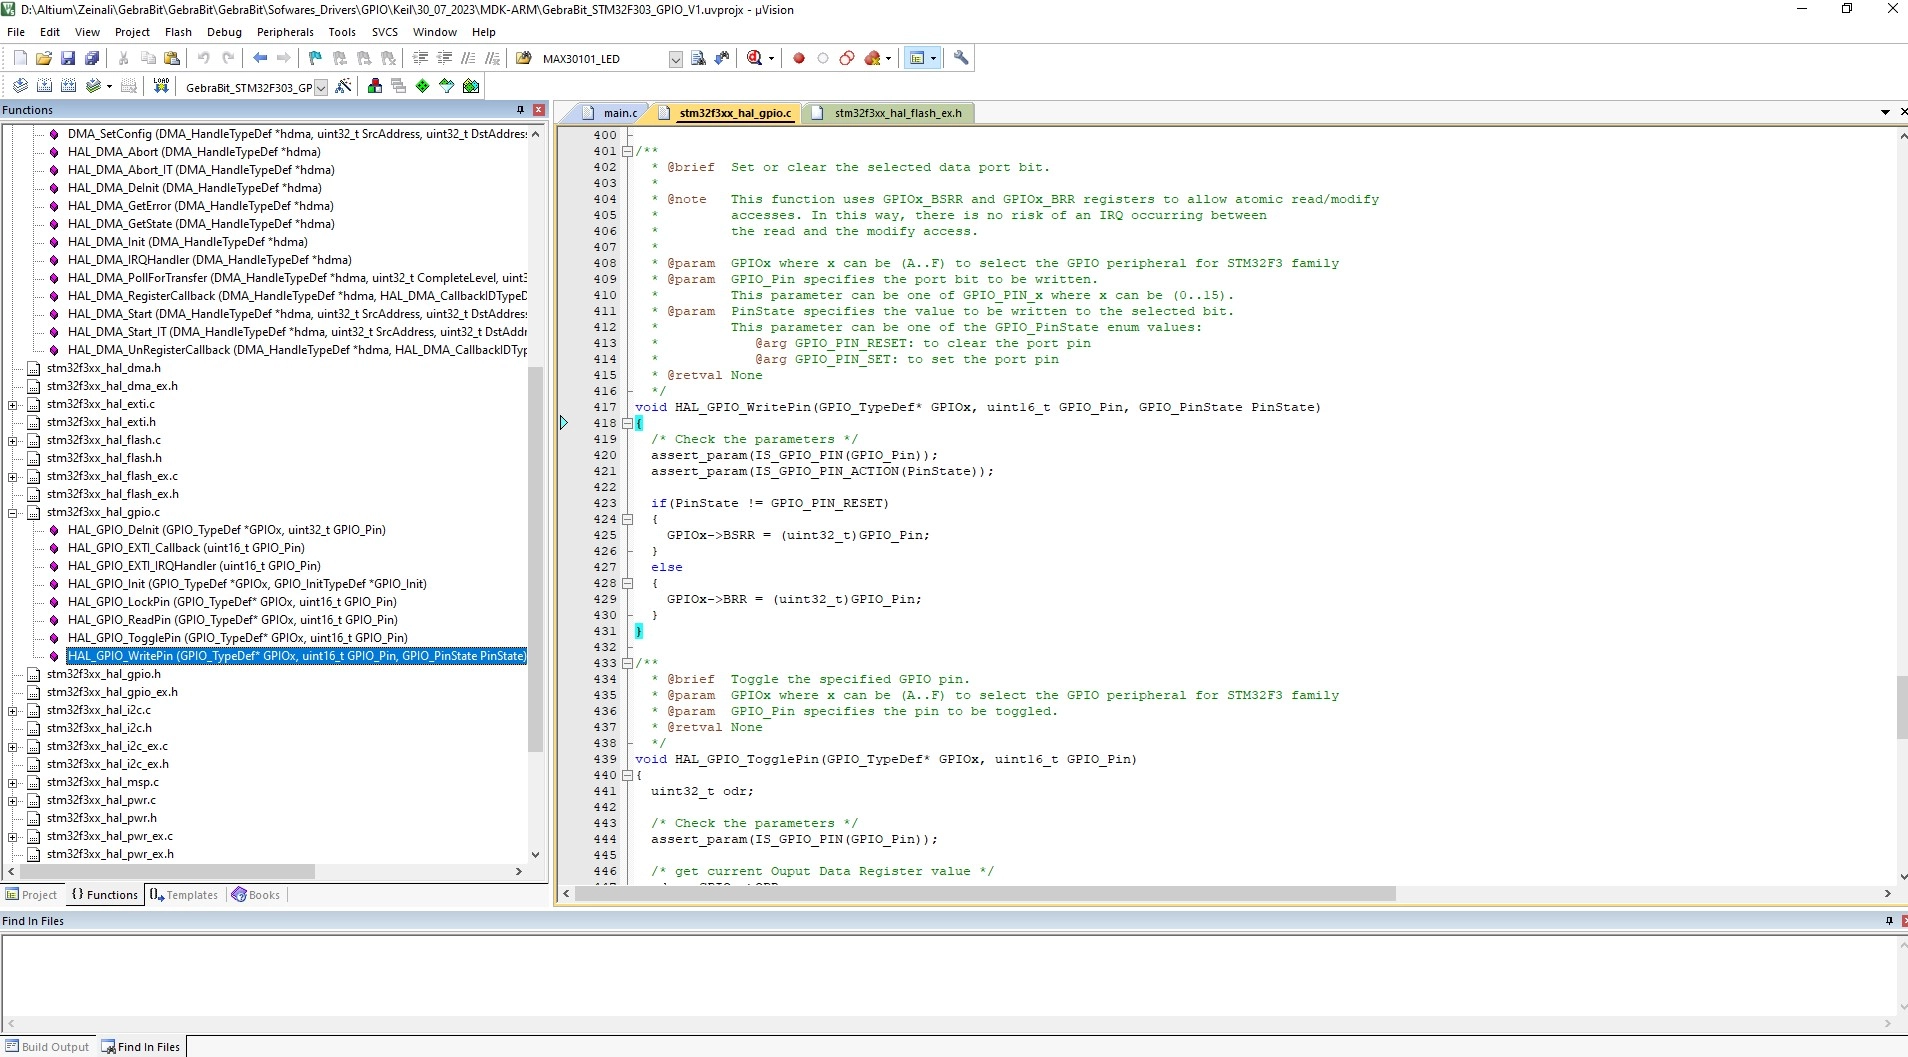Open the File menu
The height and width of the screenshot is (1057, 1908).
16,32
